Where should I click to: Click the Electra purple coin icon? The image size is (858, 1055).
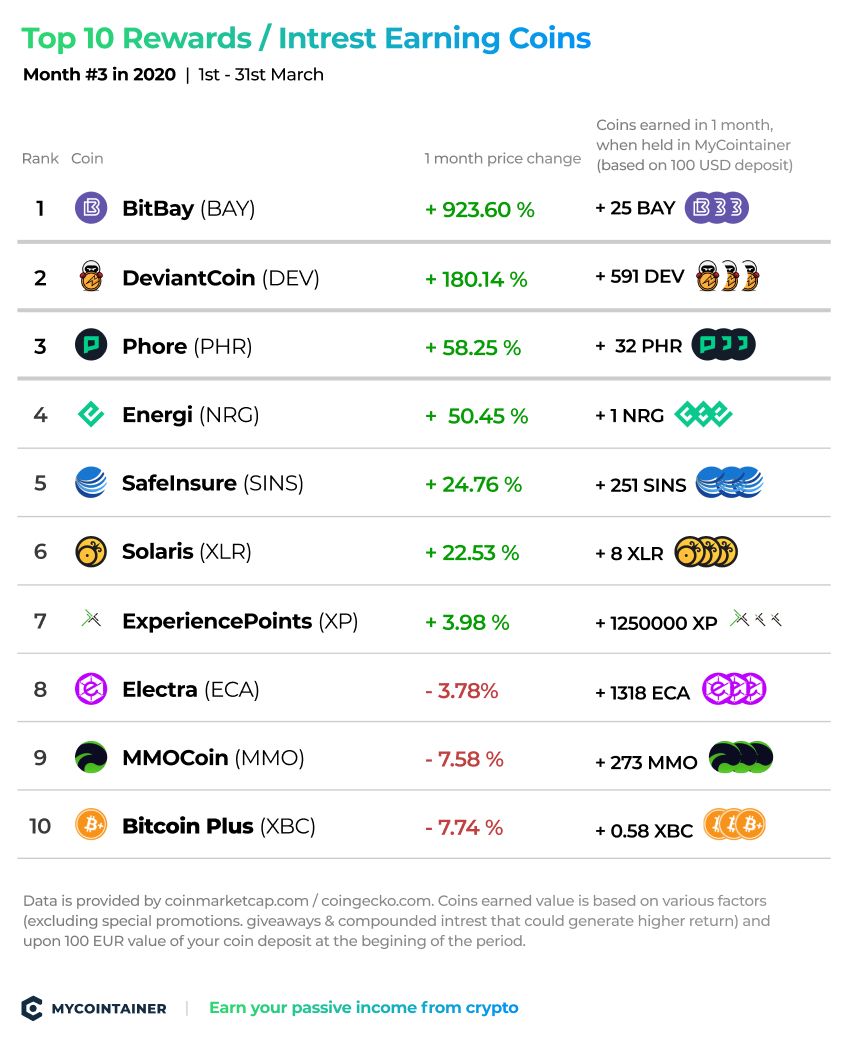91,689
